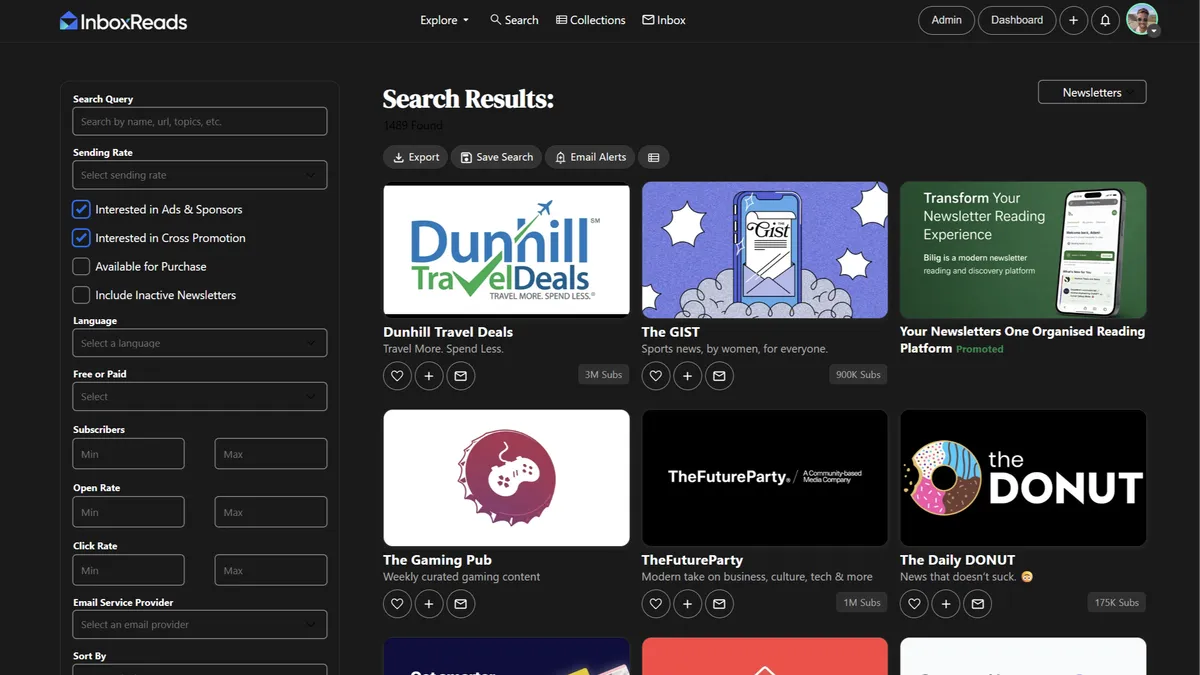1200x675 pixels.
Task: Favorite The Daily DONUT with heart icon
Action: [x=914, y=604]
